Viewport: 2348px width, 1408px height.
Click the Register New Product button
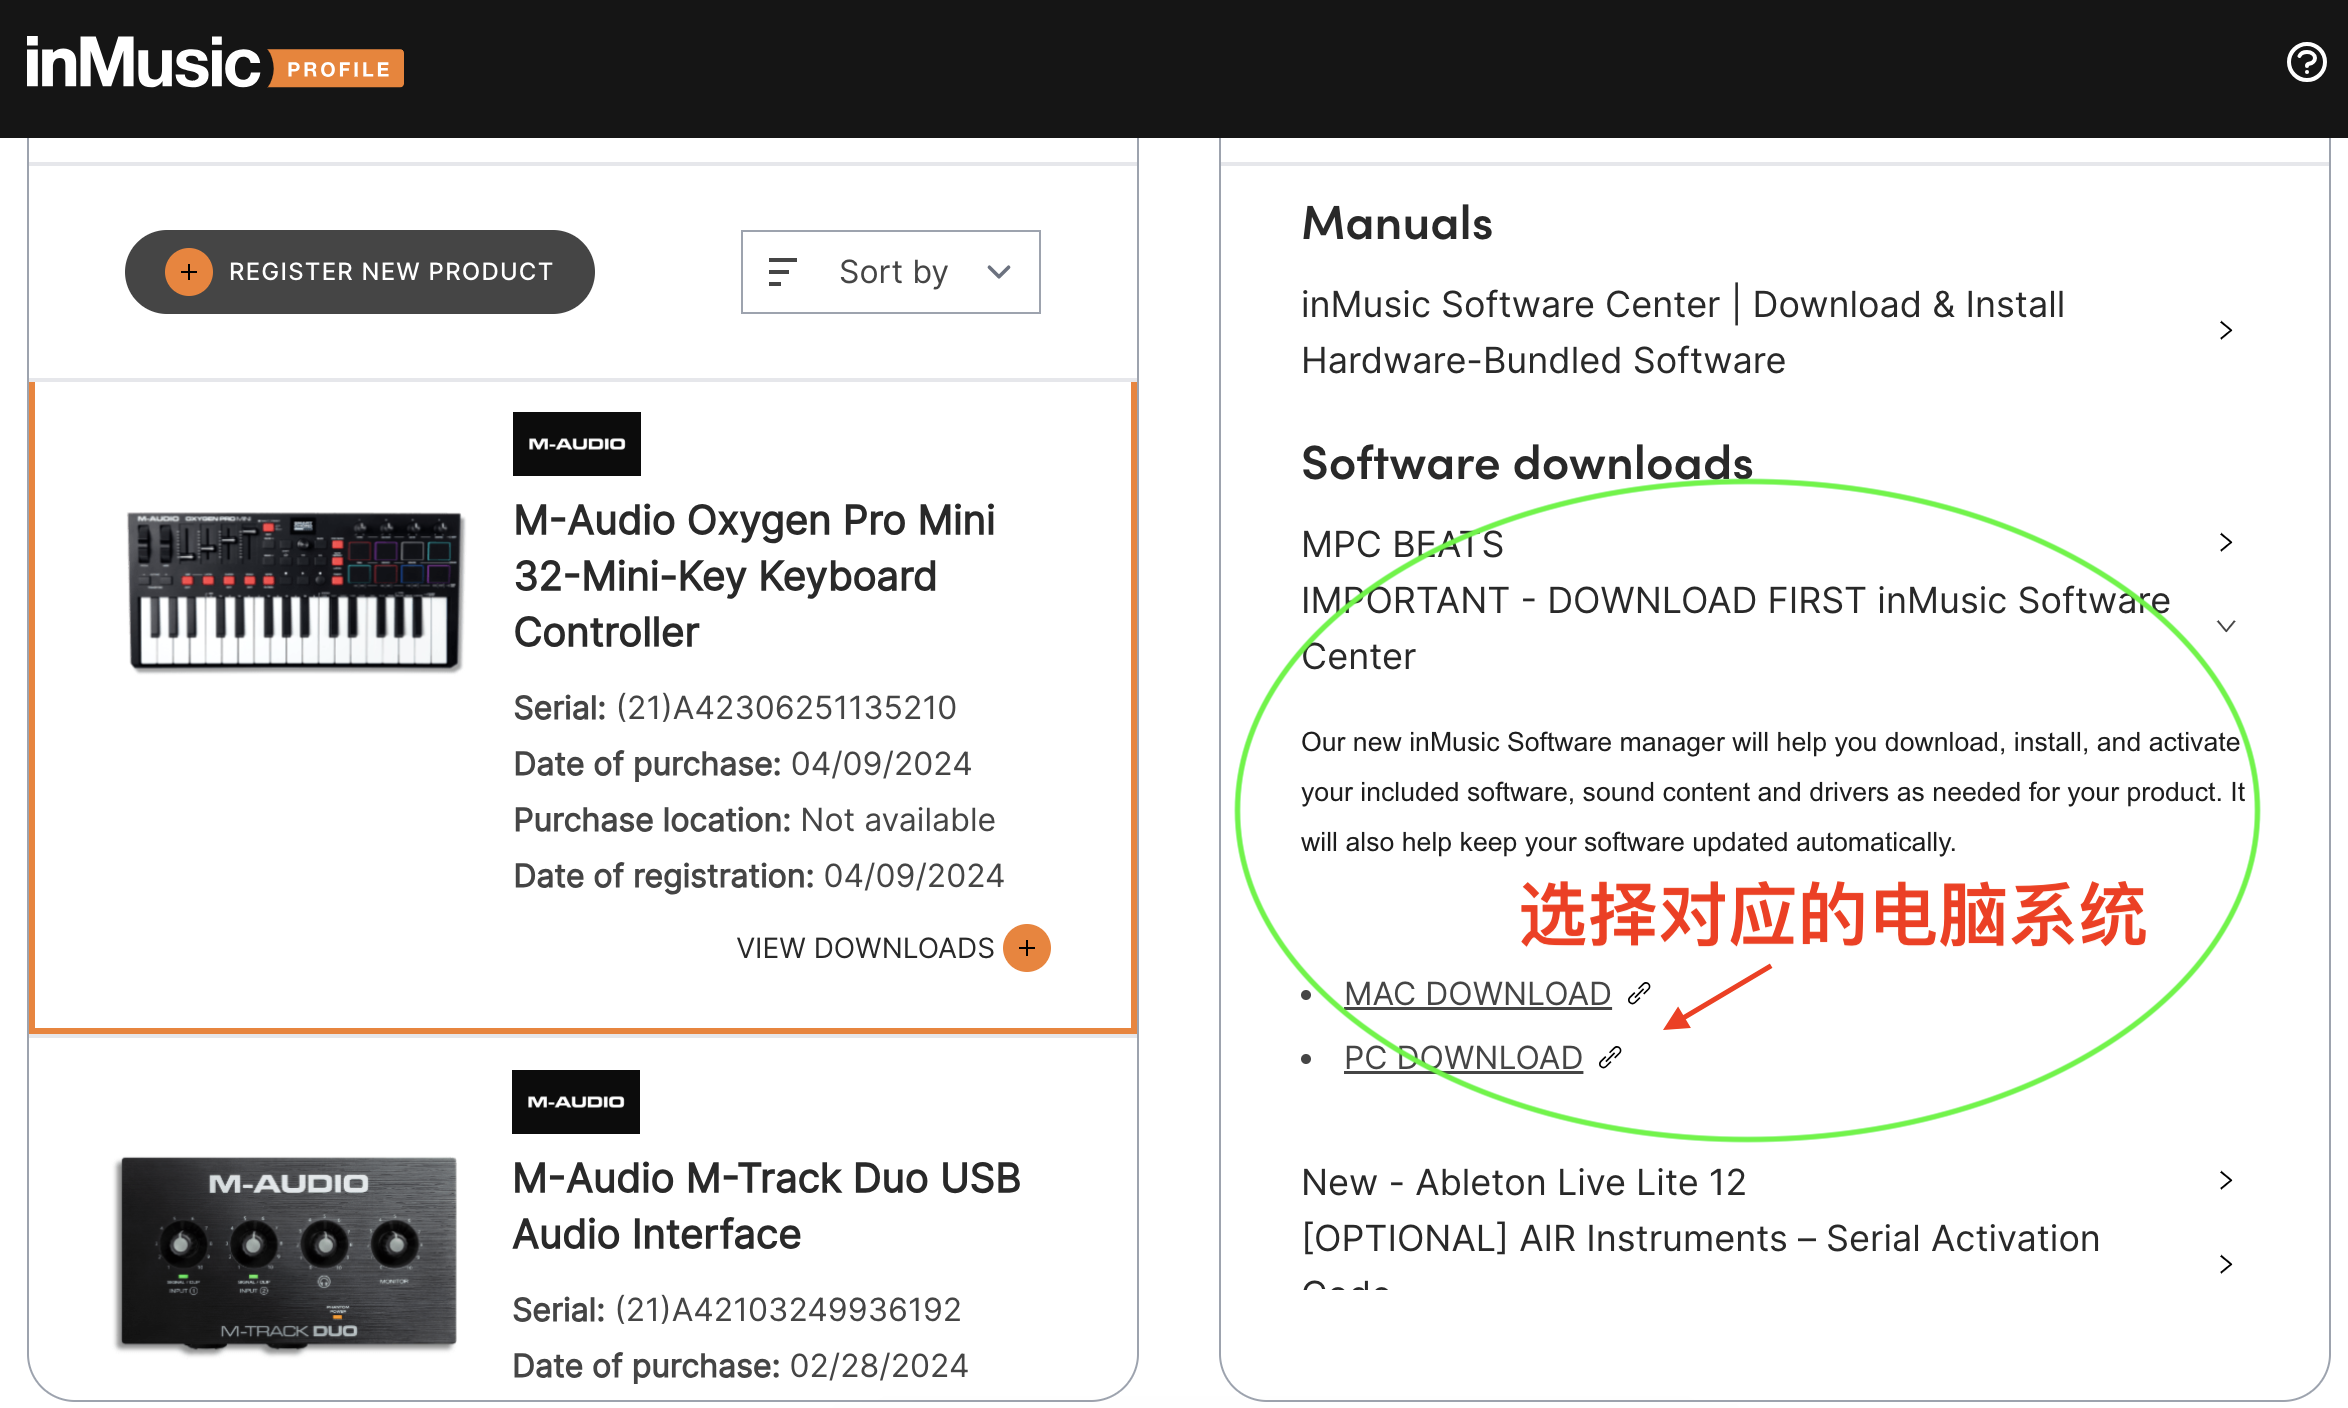coord(360,272)
